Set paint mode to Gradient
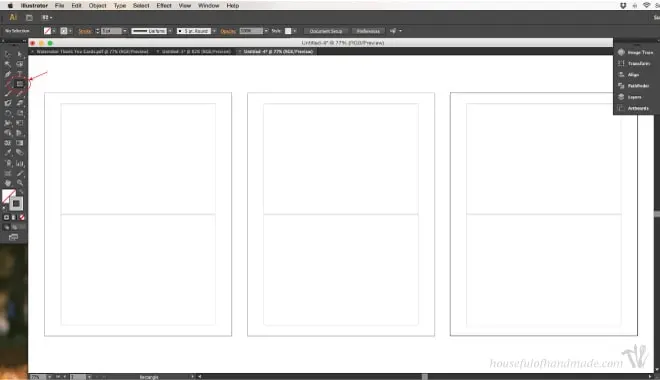The image size is (660, 380). (x=14, y=217)
